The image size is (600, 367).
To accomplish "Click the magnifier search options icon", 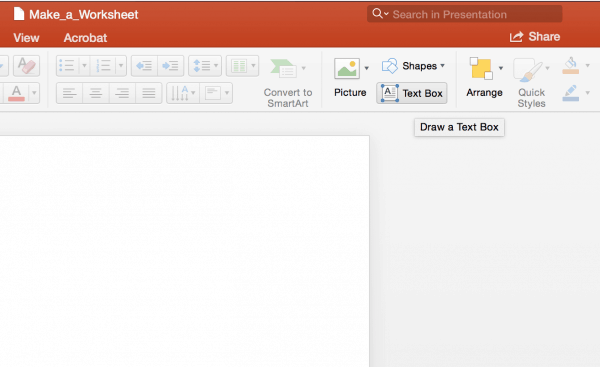I will tap(380, 14).
